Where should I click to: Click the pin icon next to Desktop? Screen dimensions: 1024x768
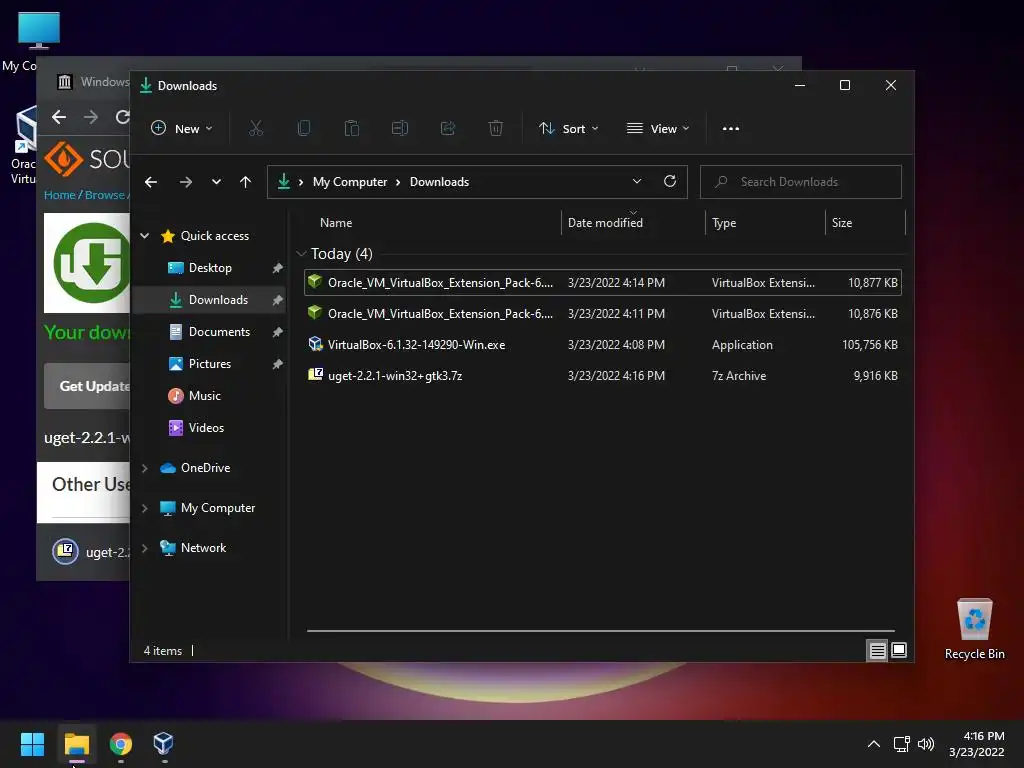tap(278, 268)
